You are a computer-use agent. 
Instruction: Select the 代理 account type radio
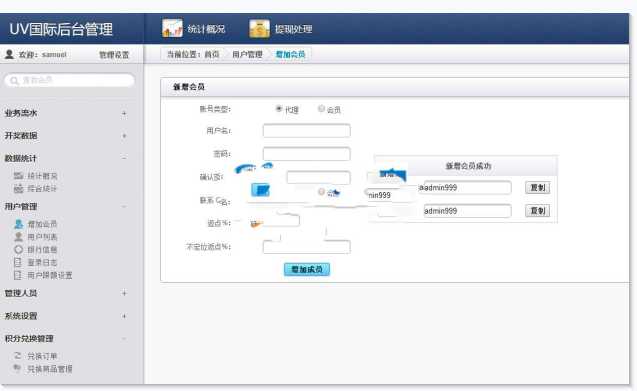click(279, 109)
